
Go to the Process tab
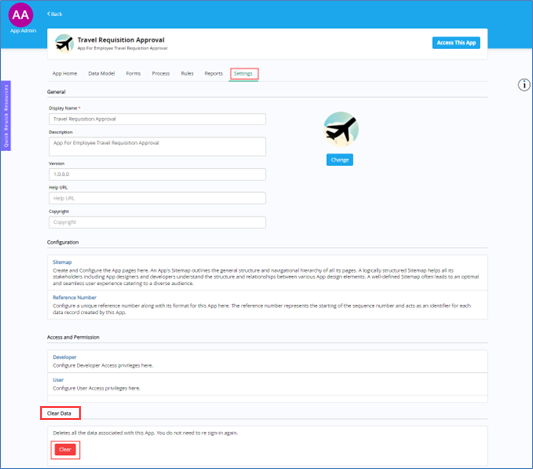160,73
